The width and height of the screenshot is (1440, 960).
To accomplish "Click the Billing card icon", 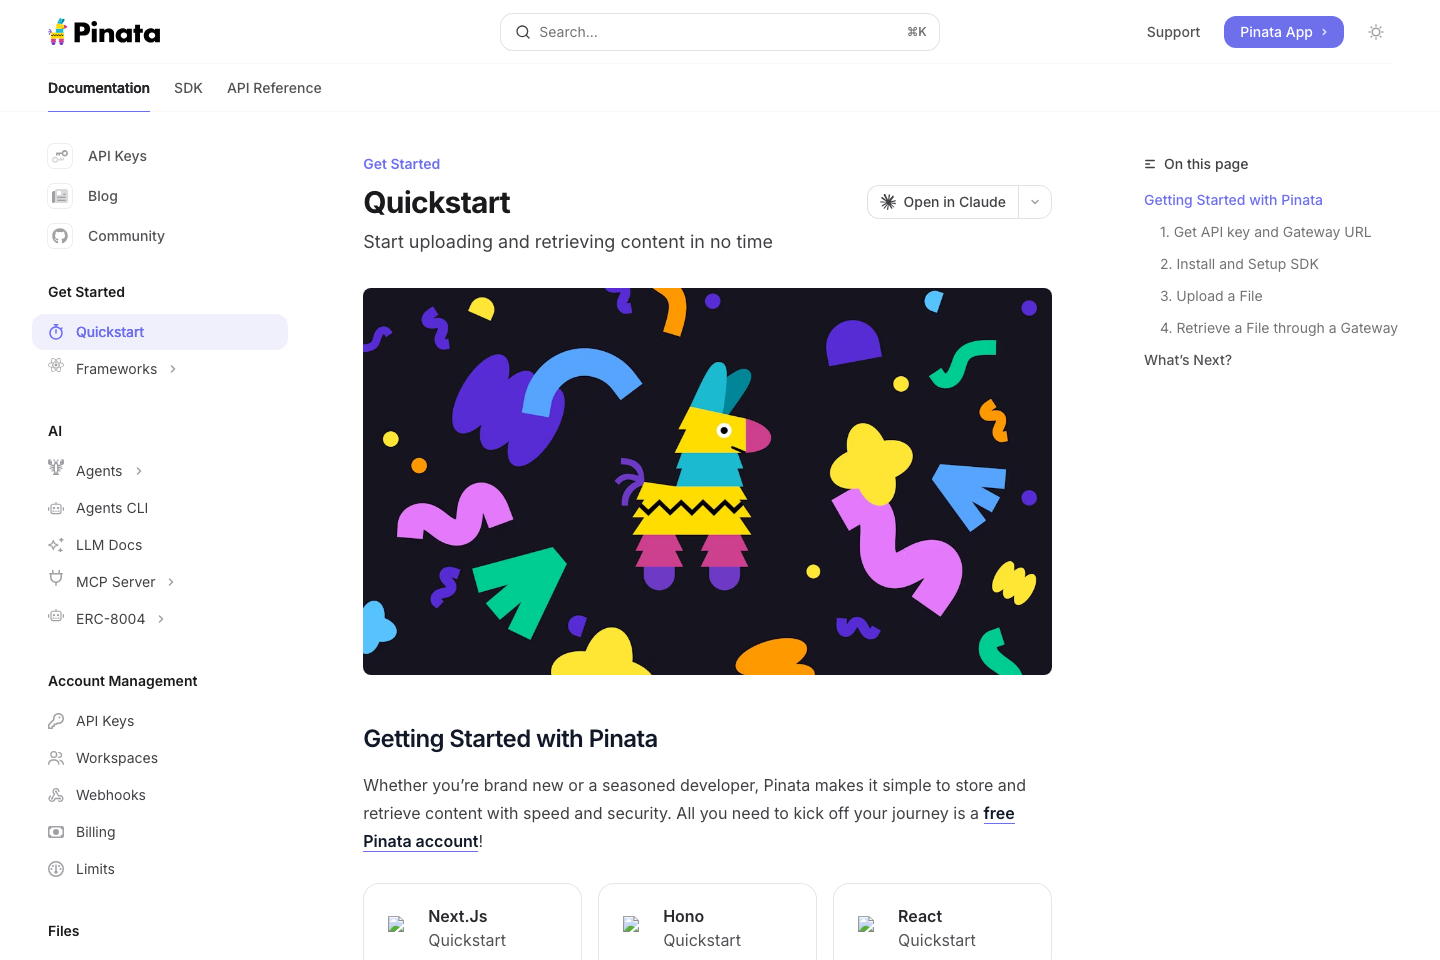I will pyautogui.click(x=56, y=832).
